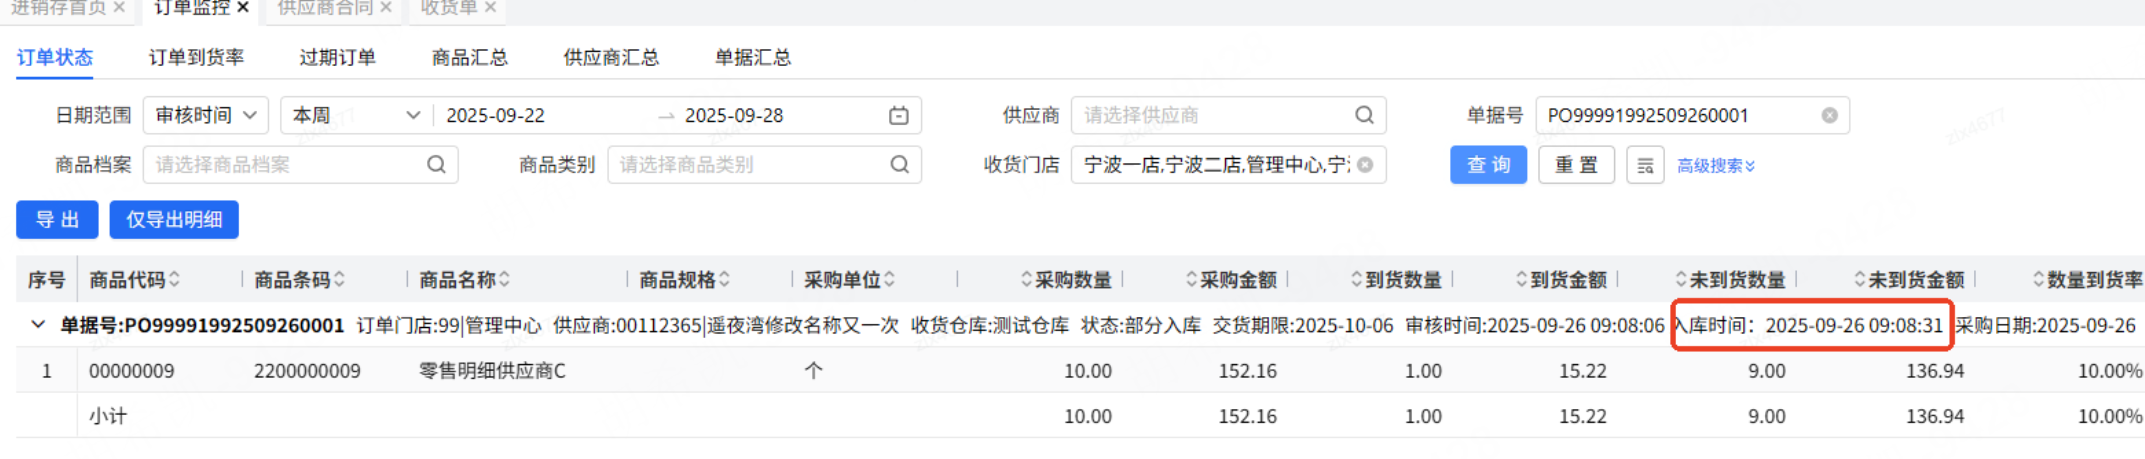This screenshot has width=2145, height=459.
Task: Open the 本周 period dropdown
Action: [x=355, y=116]
